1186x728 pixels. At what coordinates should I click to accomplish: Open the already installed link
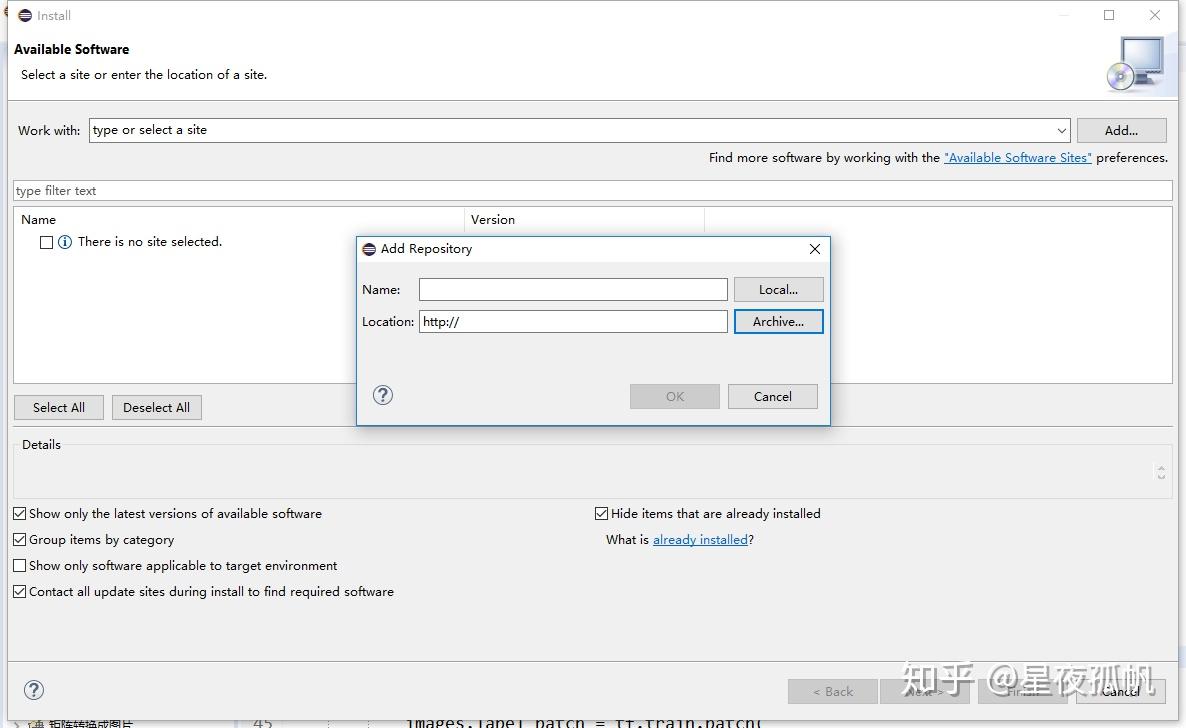[x=700, y=540]
